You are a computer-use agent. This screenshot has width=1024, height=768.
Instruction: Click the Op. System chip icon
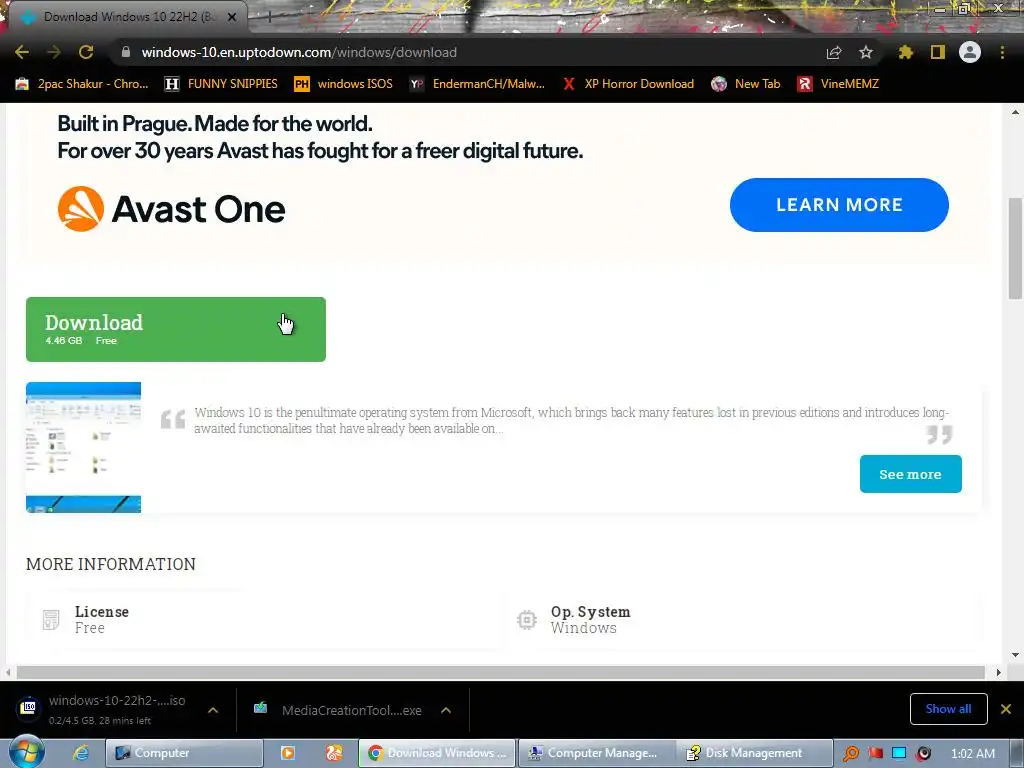pyautogui.click(x=526, y=619)
